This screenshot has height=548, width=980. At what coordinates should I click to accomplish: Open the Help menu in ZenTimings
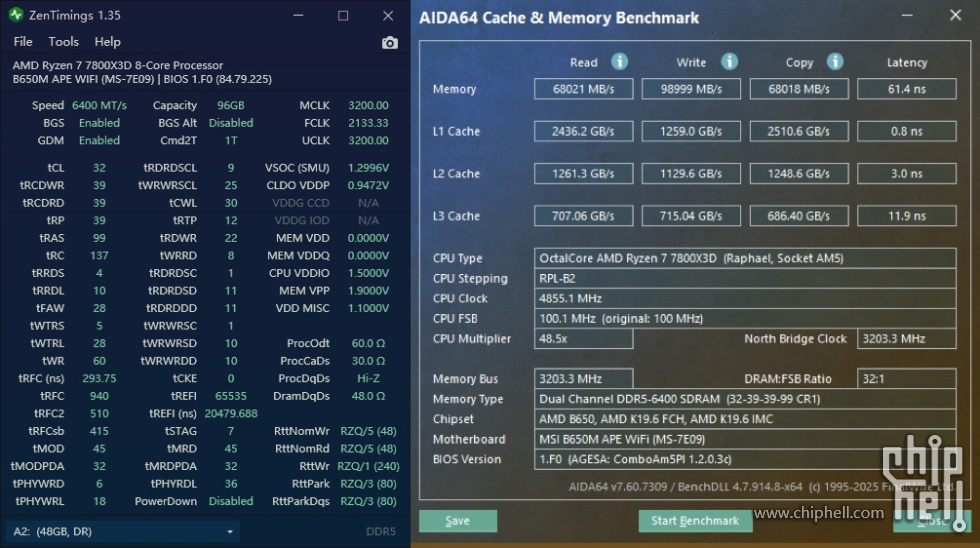[x=108, y=42]
